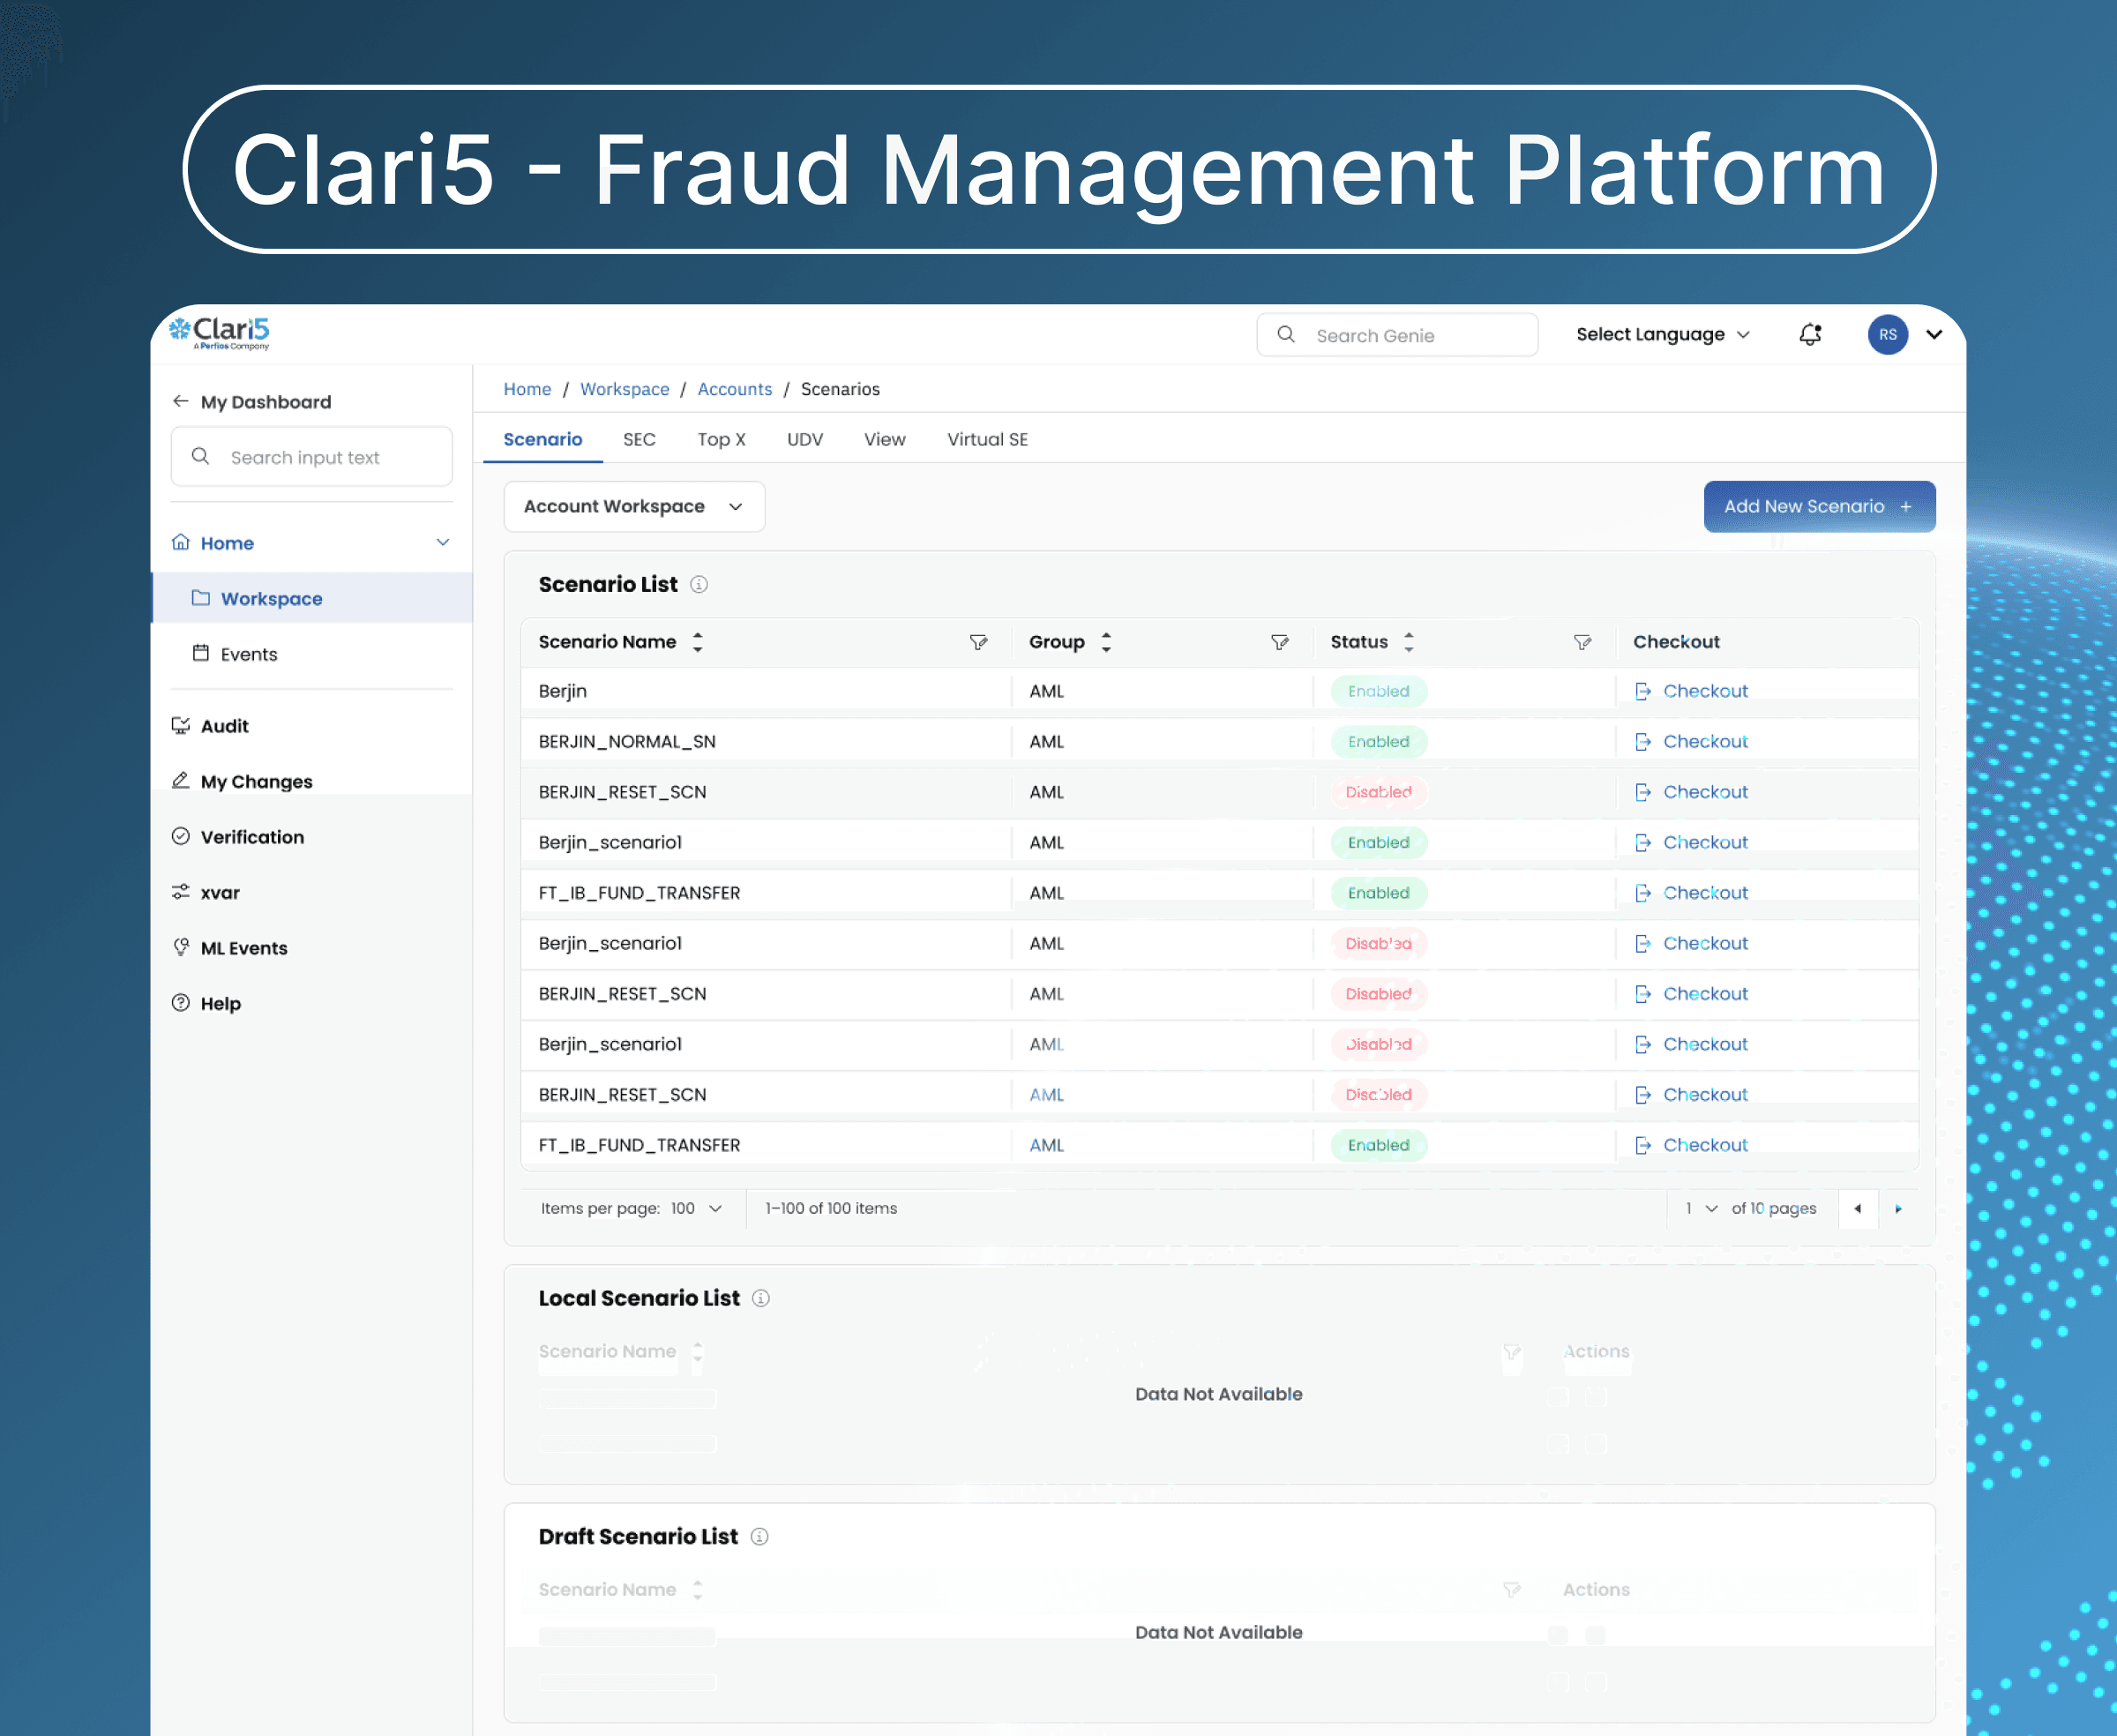This screenshot has height=1736, width=2117.
Task: Sort table by Status column
Action: [x=1408, y=642]
